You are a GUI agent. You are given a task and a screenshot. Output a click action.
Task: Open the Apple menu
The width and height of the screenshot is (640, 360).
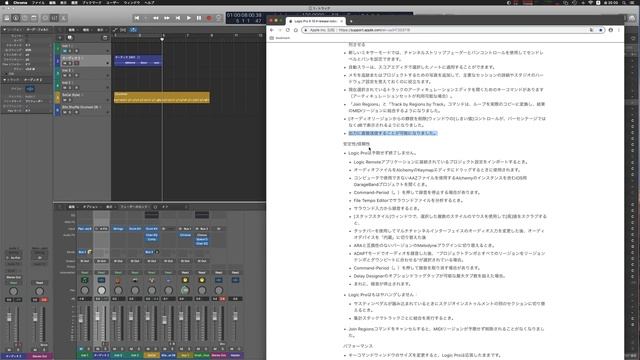click(6, 2)
